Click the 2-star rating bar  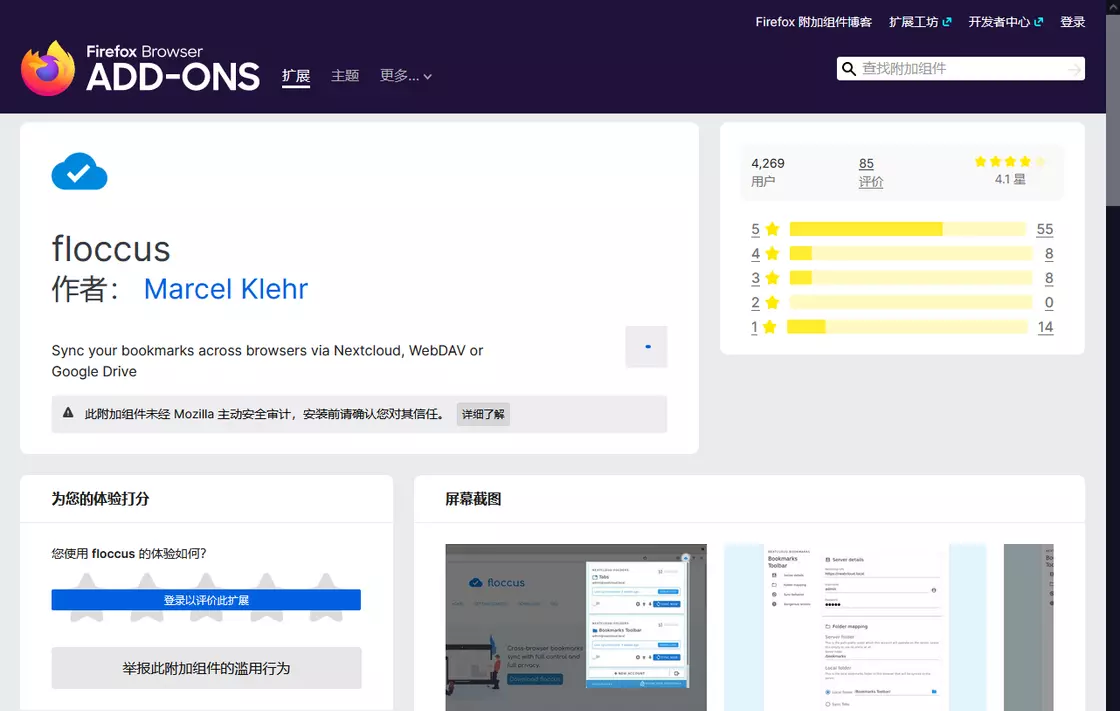point(911,302)
